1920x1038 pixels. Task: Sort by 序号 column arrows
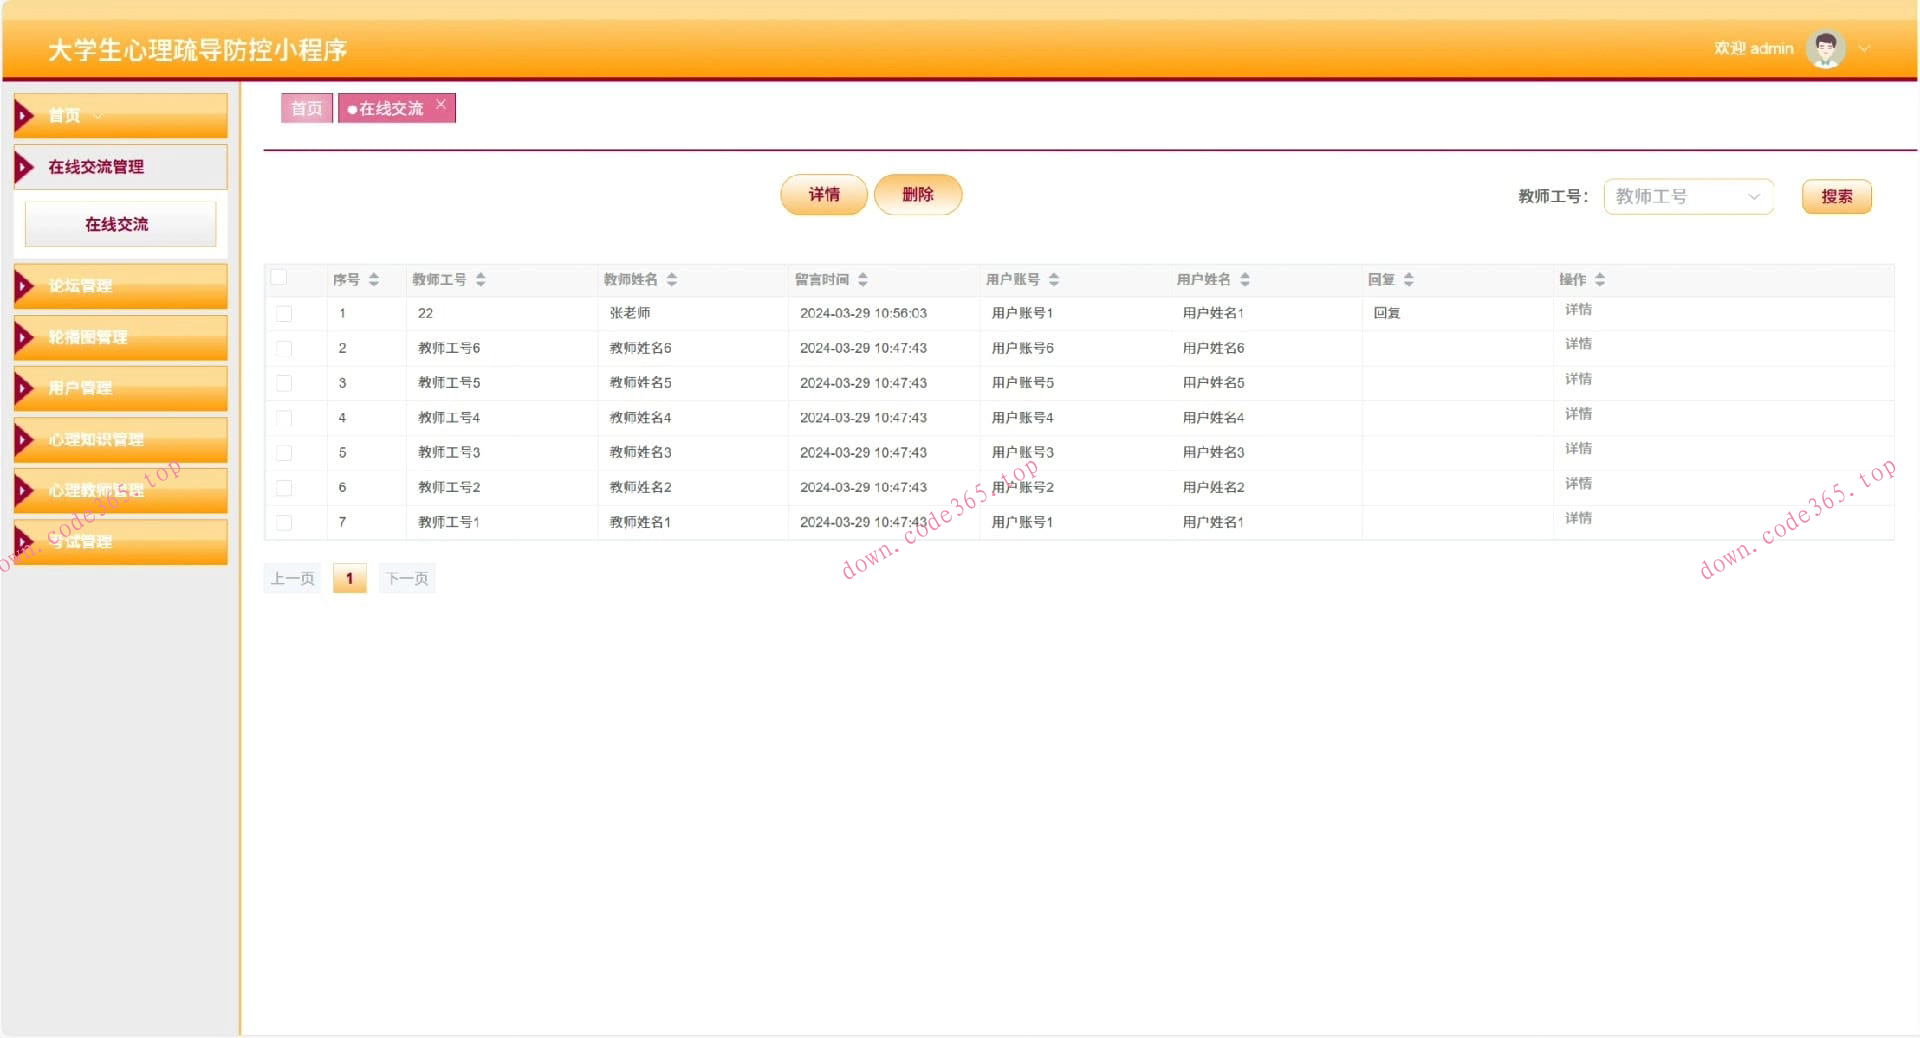[374, 280]
